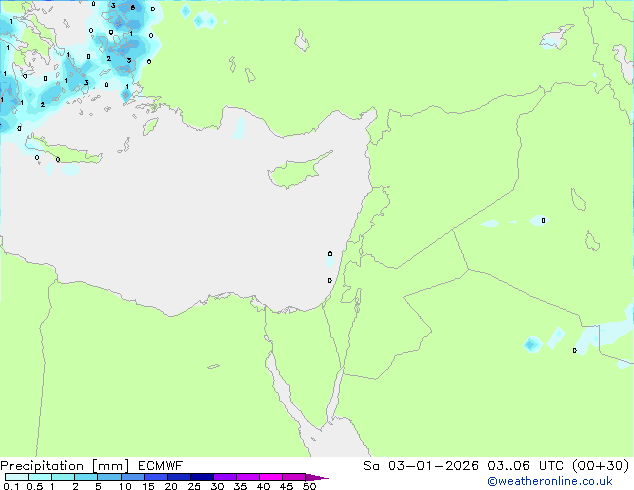Select the 0.1–0.5 mm palest legend swatch
This screenshot has width=634, height=490.
(17, 477)
